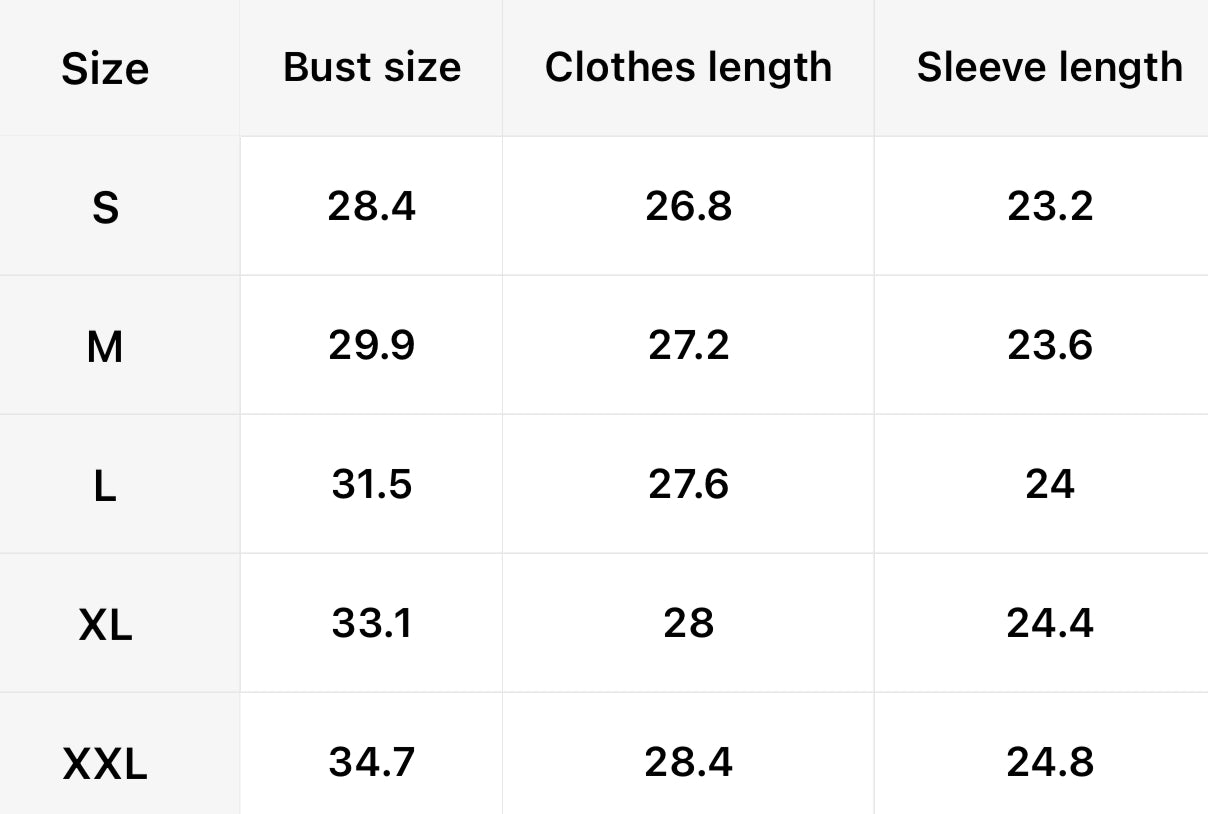
Task: Click XL clothes length value 28
Action: (x=688, y=623)
